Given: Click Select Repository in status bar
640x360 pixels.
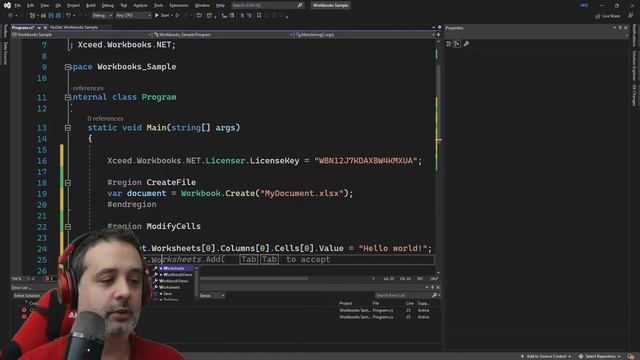Looking at the screenshot, I should (x=600, y=356).
